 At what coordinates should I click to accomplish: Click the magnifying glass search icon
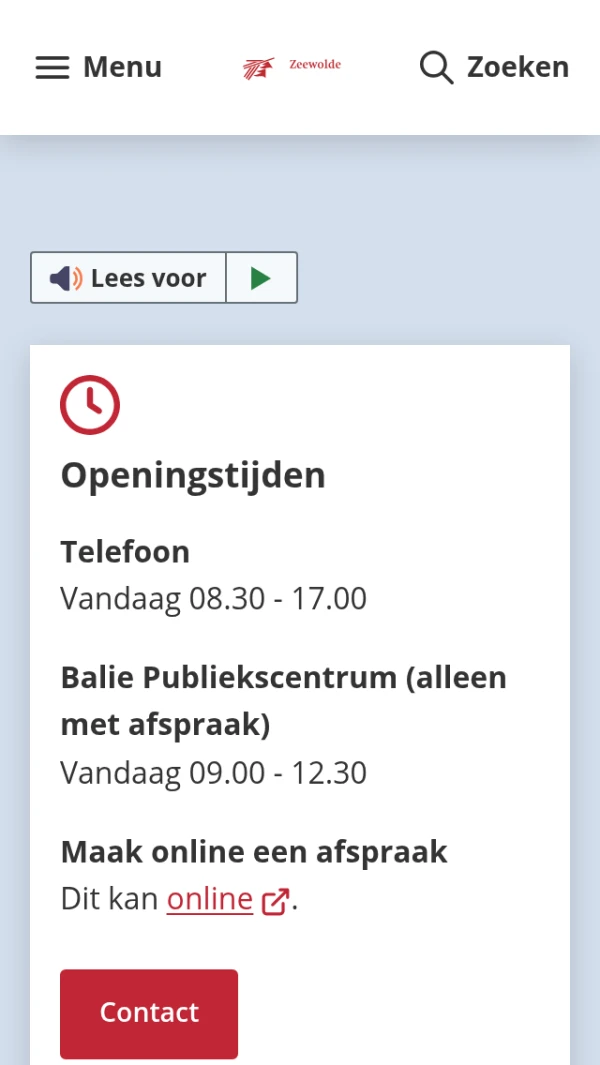pyautogui.click(x=436, y=67)
